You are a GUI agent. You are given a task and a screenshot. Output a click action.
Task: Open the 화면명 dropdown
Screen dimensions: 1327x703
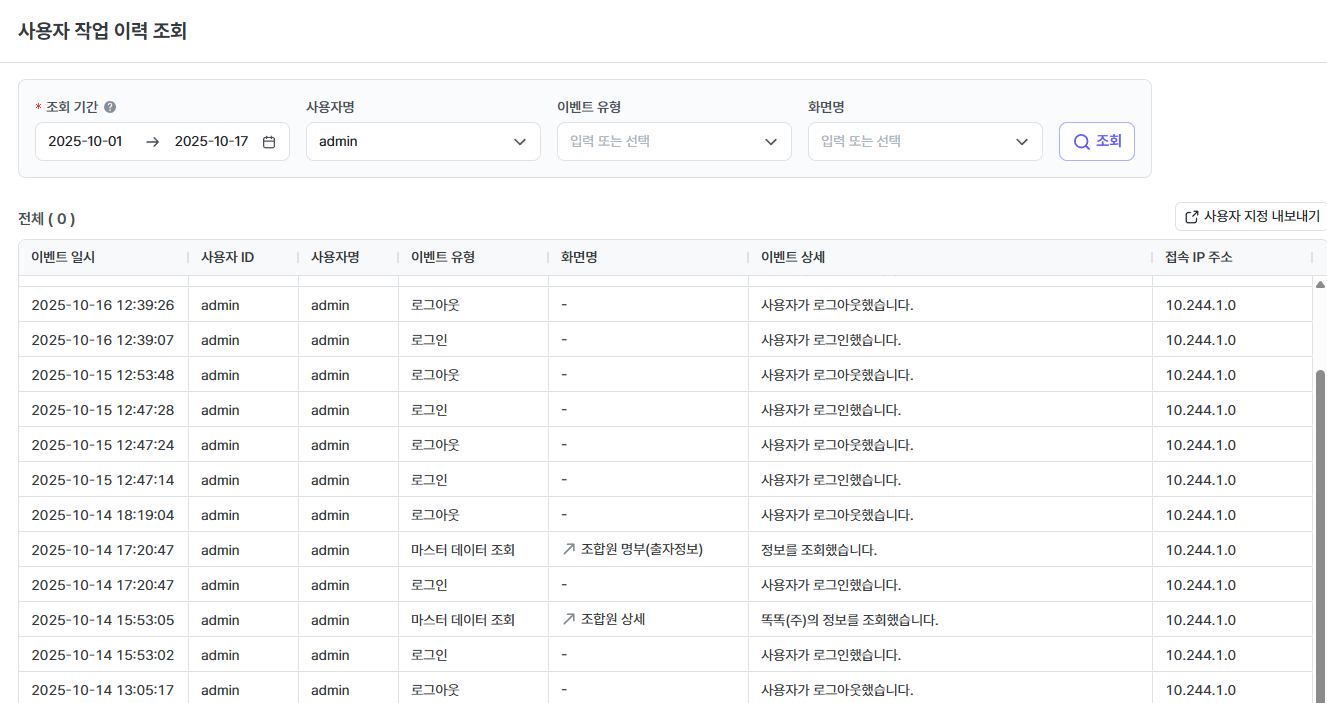pos(924,142)
